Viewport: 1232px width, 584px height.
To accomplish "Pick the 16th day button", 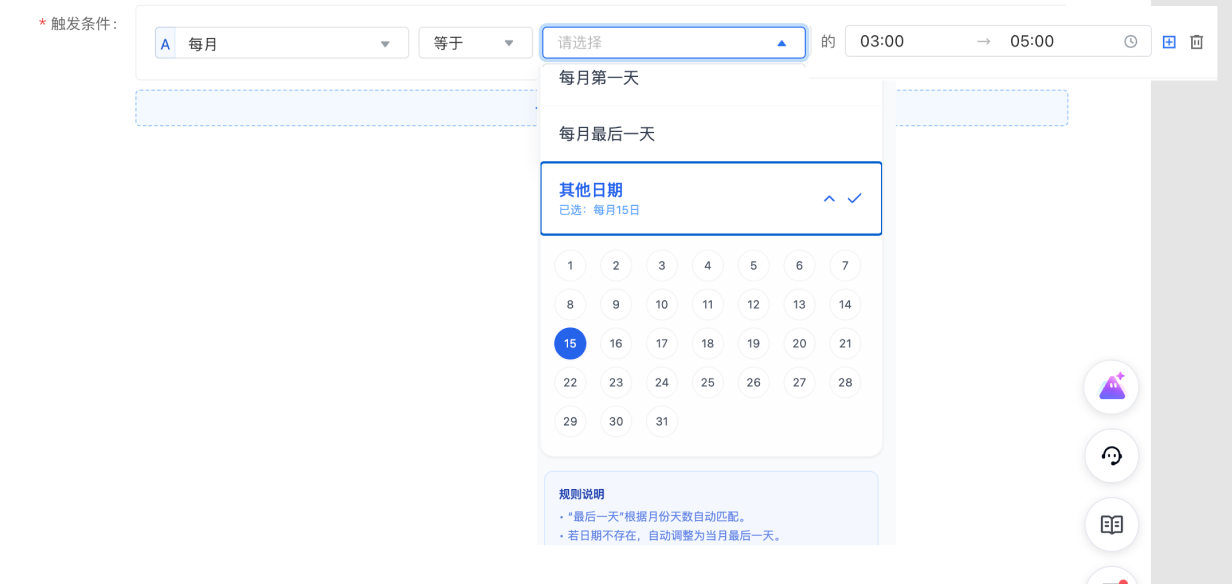I will coord(616,344).
